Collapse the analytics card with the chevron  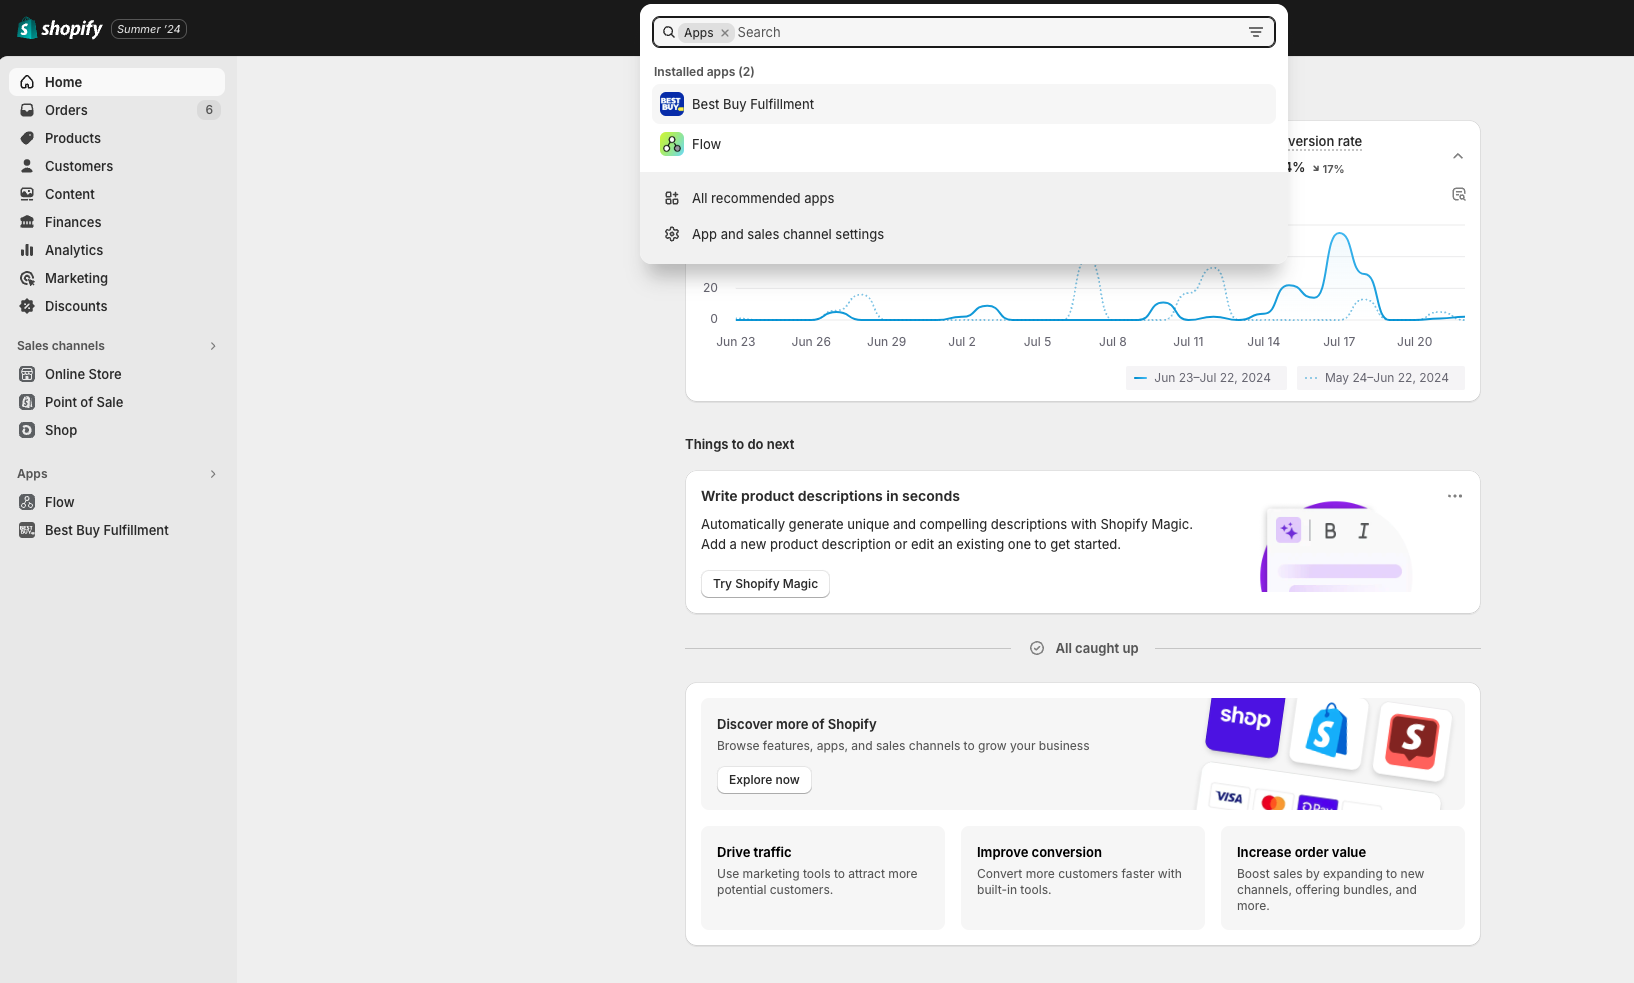coord(1458,156)
